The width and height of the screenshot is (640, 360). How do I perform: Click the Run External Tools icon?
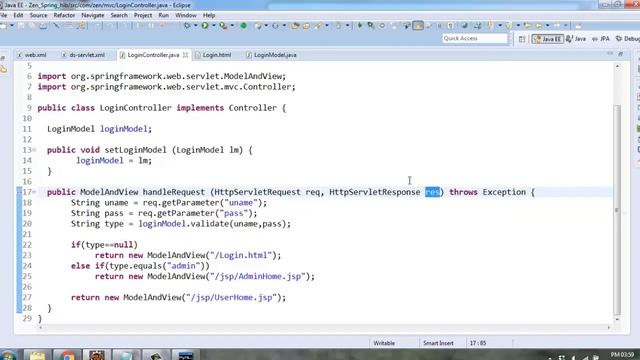point(223,26)
